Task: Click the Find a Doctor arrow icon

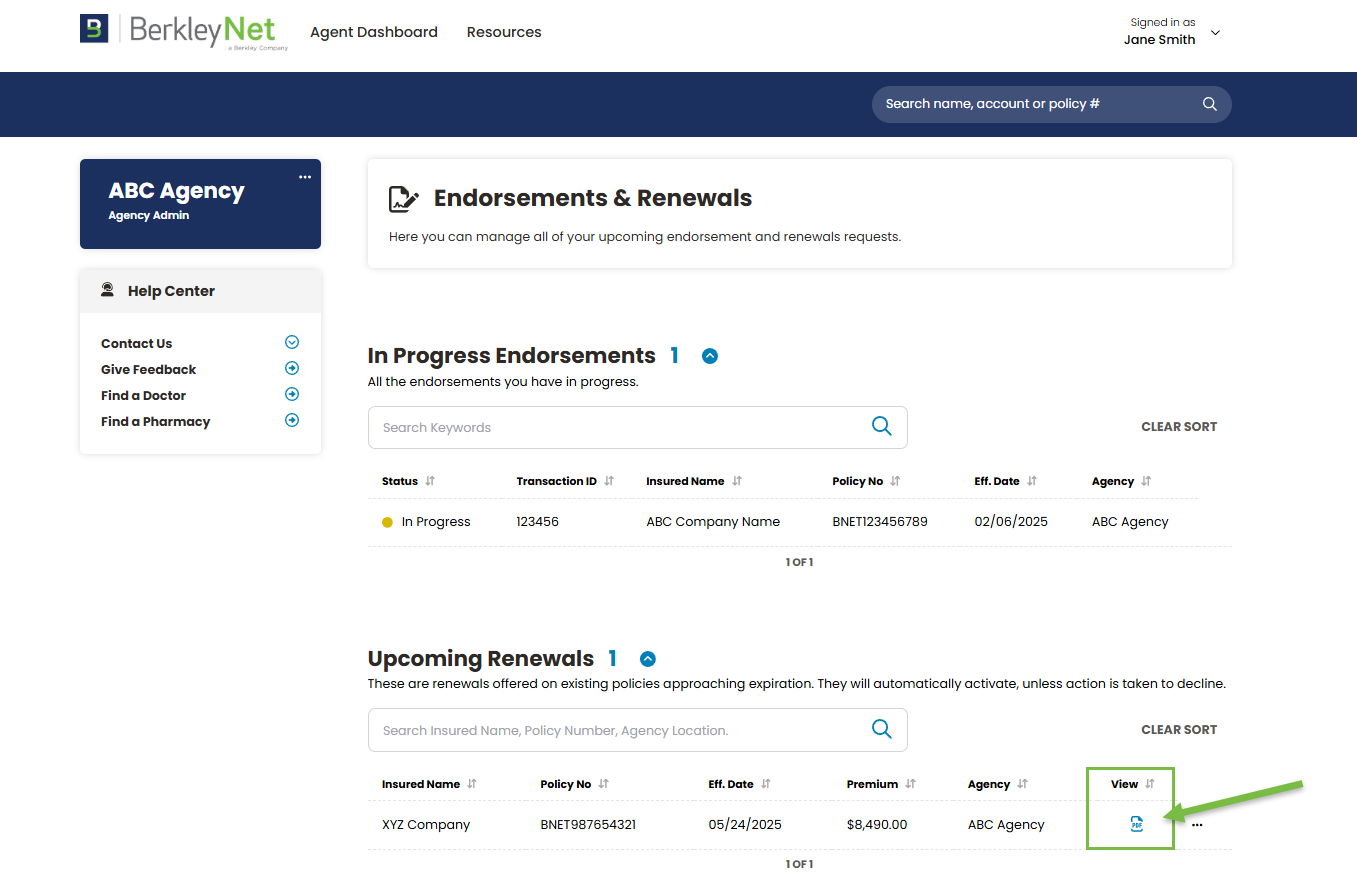Action: point(292,394)
